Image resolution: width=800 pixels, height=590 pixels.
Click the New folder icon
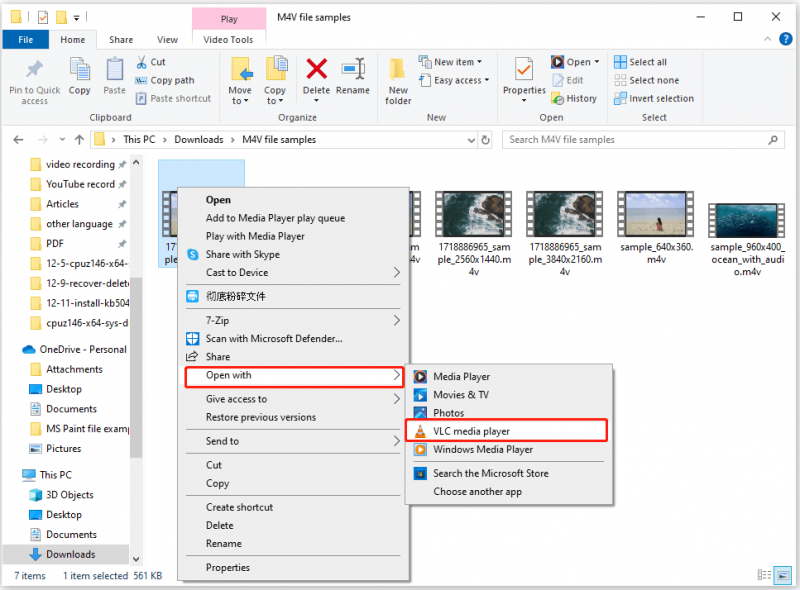point(397,70)
